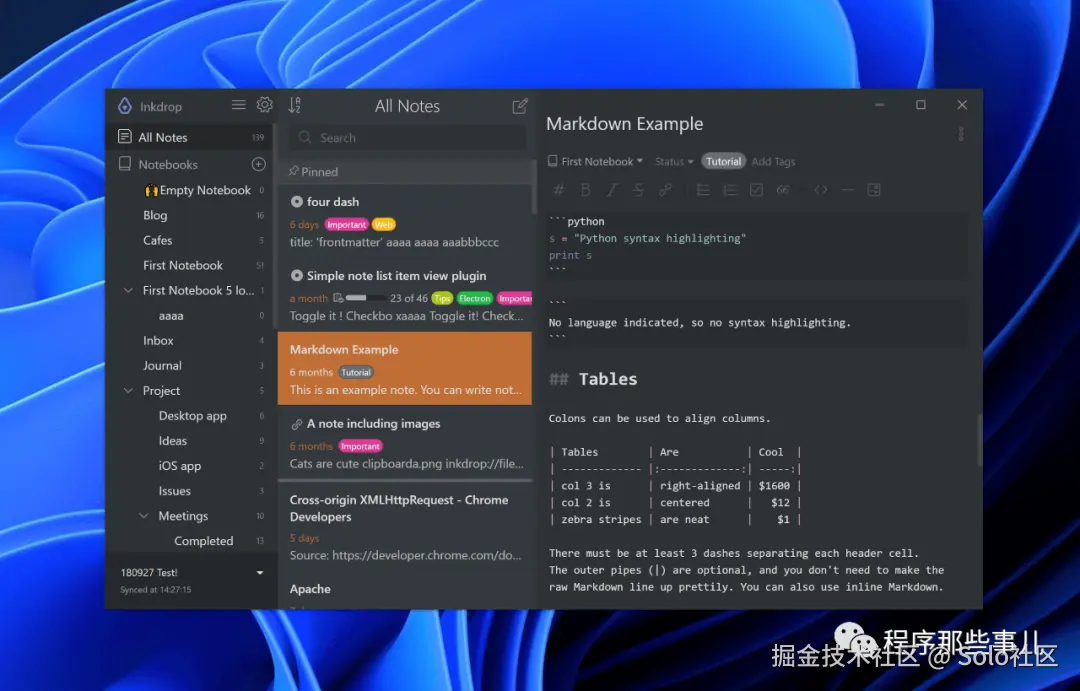Open 'A note including images' note
The width and height of the screenshot is (1080, 691).
point(405,442)
